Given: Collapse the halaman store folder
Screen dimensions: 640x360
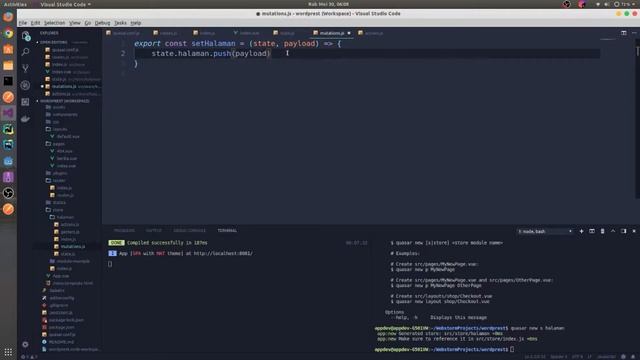Looking at the screenshot, I should (x=65, y=217).
